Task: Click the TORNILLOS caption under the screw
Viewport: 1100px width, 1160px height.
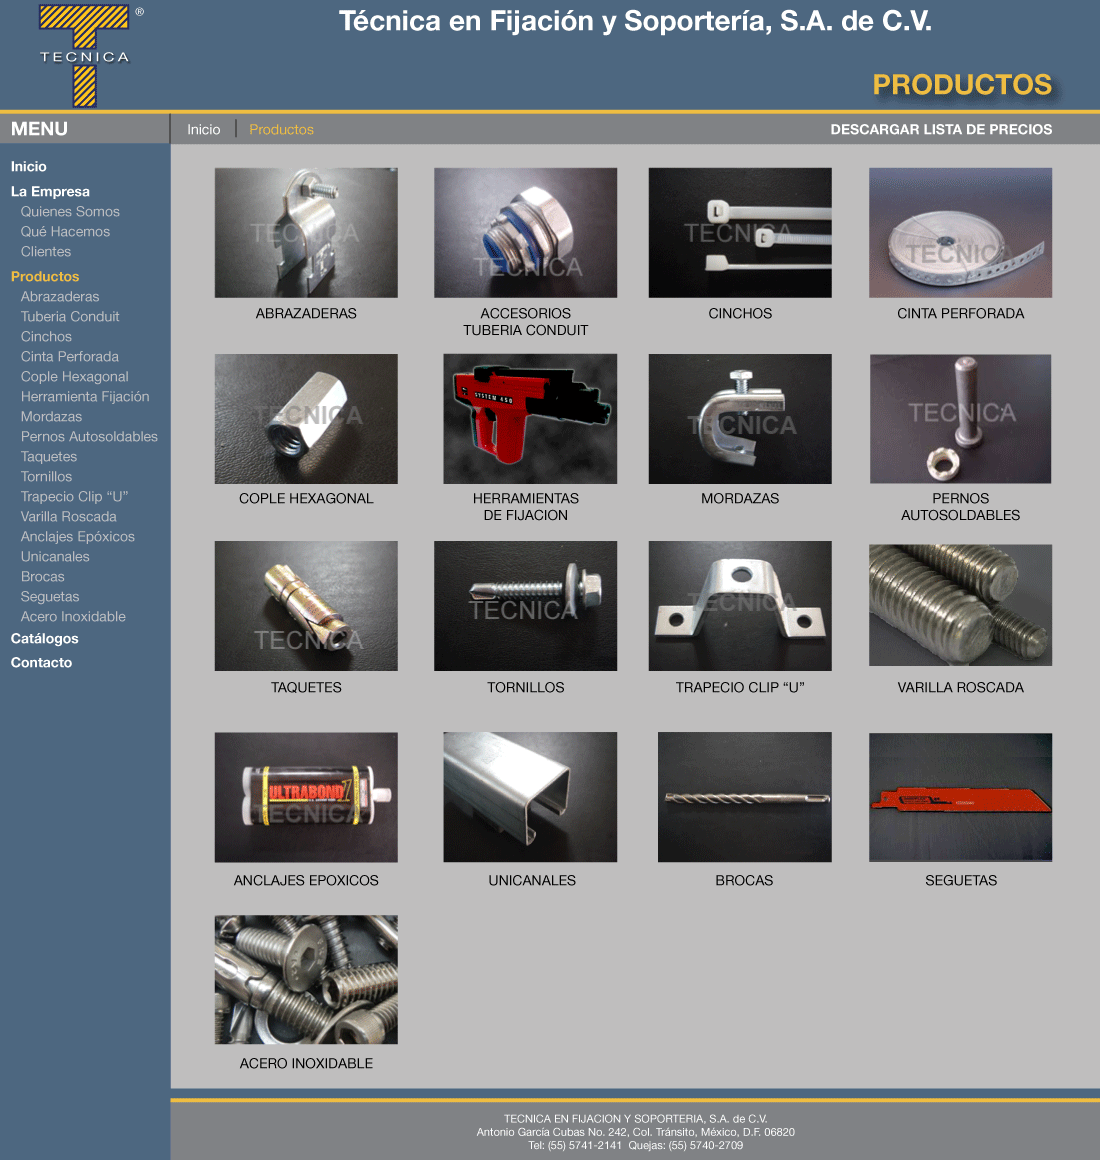Action: pos(525,687)
